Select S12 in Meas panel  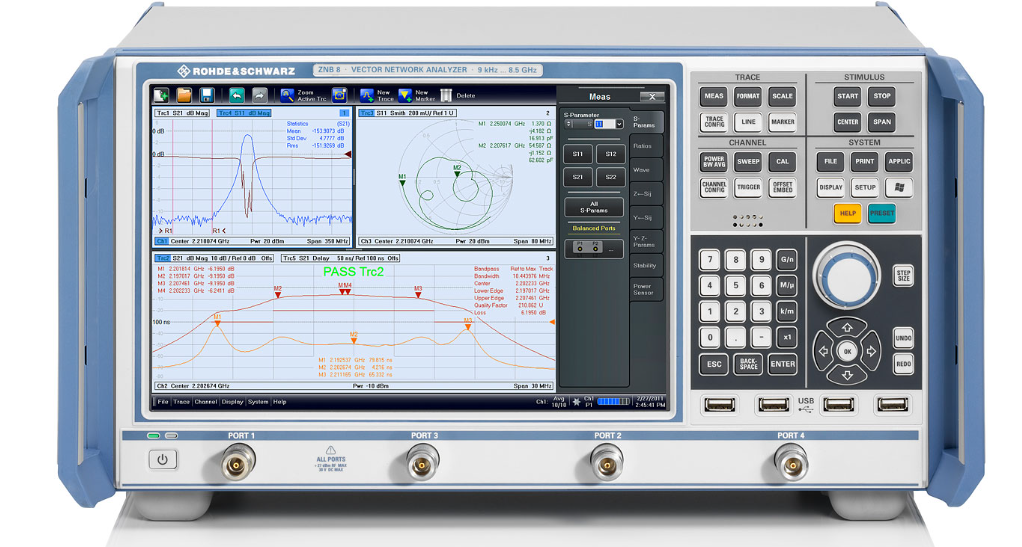coord(611,155)
